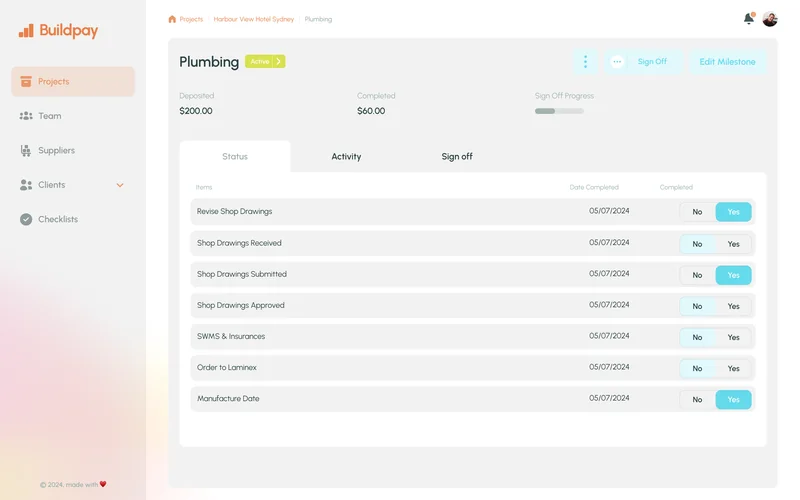Open notifications bell icon
The height and width of the screenshot is (500, 800).
(x=748, y=18)
